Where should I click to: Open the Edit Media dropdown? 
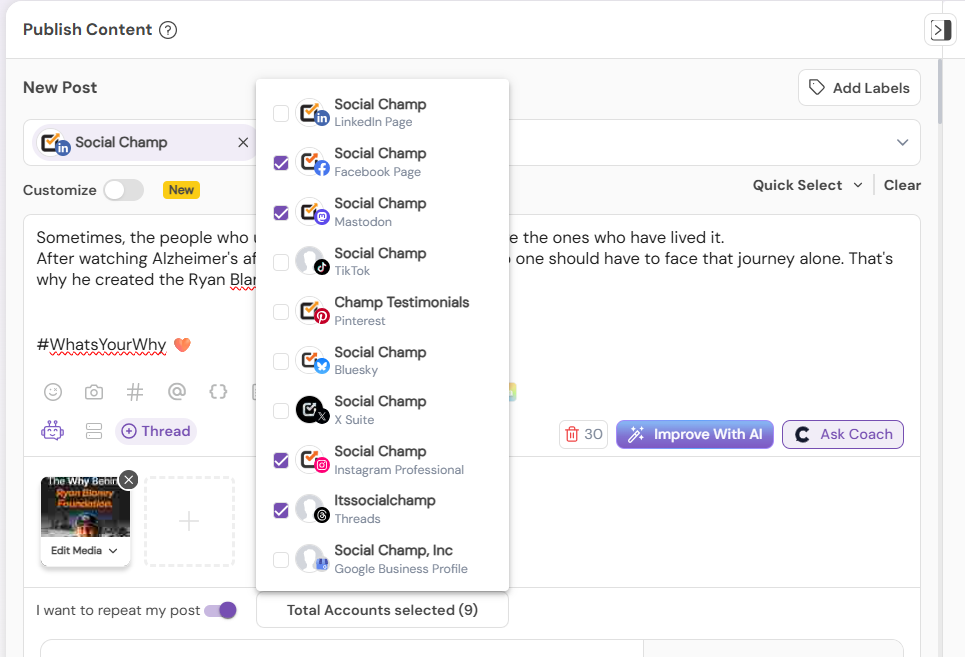coord(84,551)
